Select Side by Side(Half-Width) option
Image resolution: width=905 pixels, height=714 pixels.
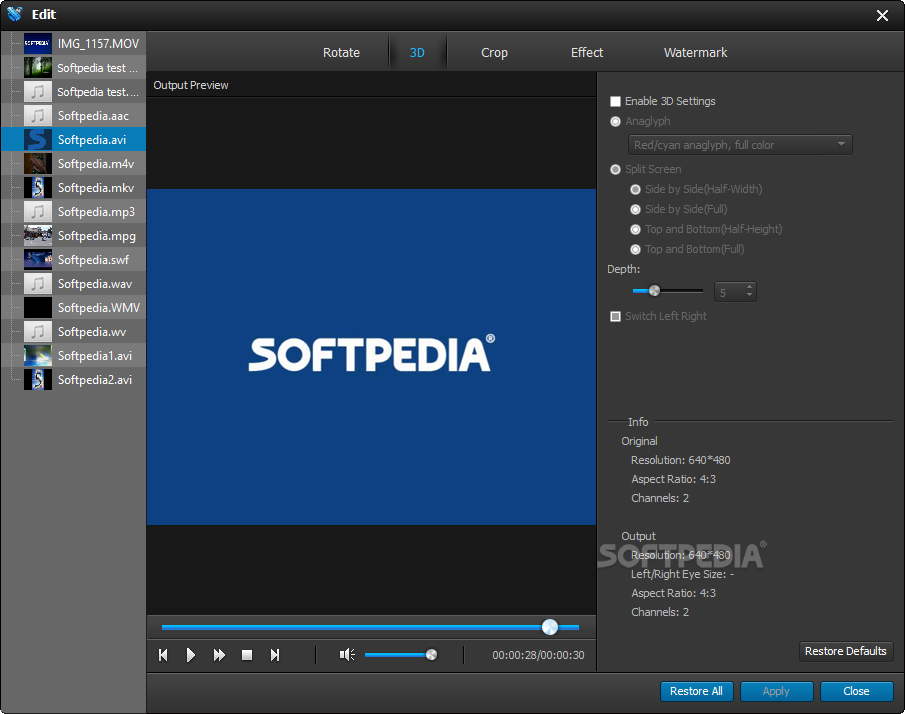click(635, 189)
